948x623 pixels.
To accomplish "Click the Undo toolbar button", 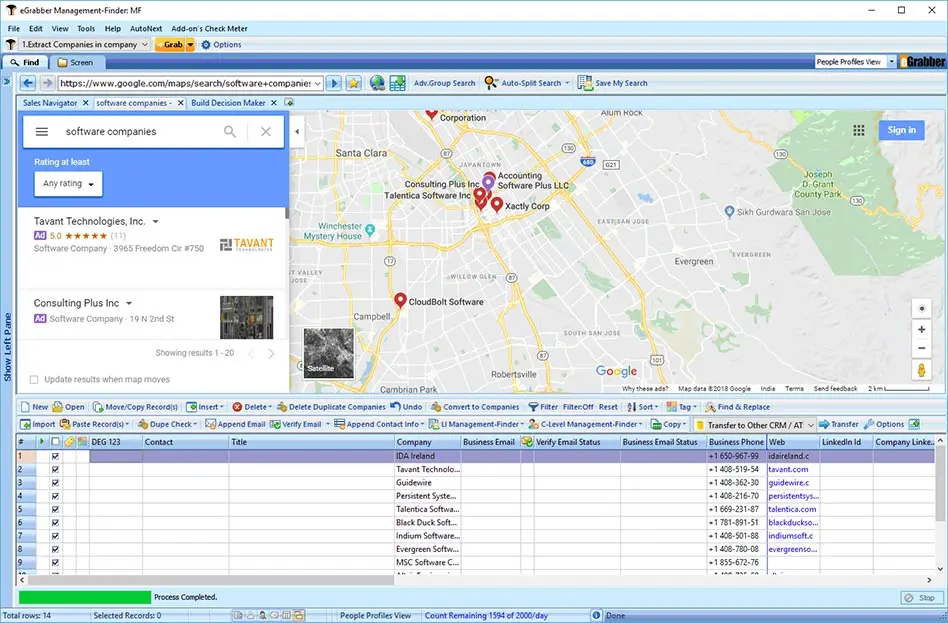I will (406, 407).
